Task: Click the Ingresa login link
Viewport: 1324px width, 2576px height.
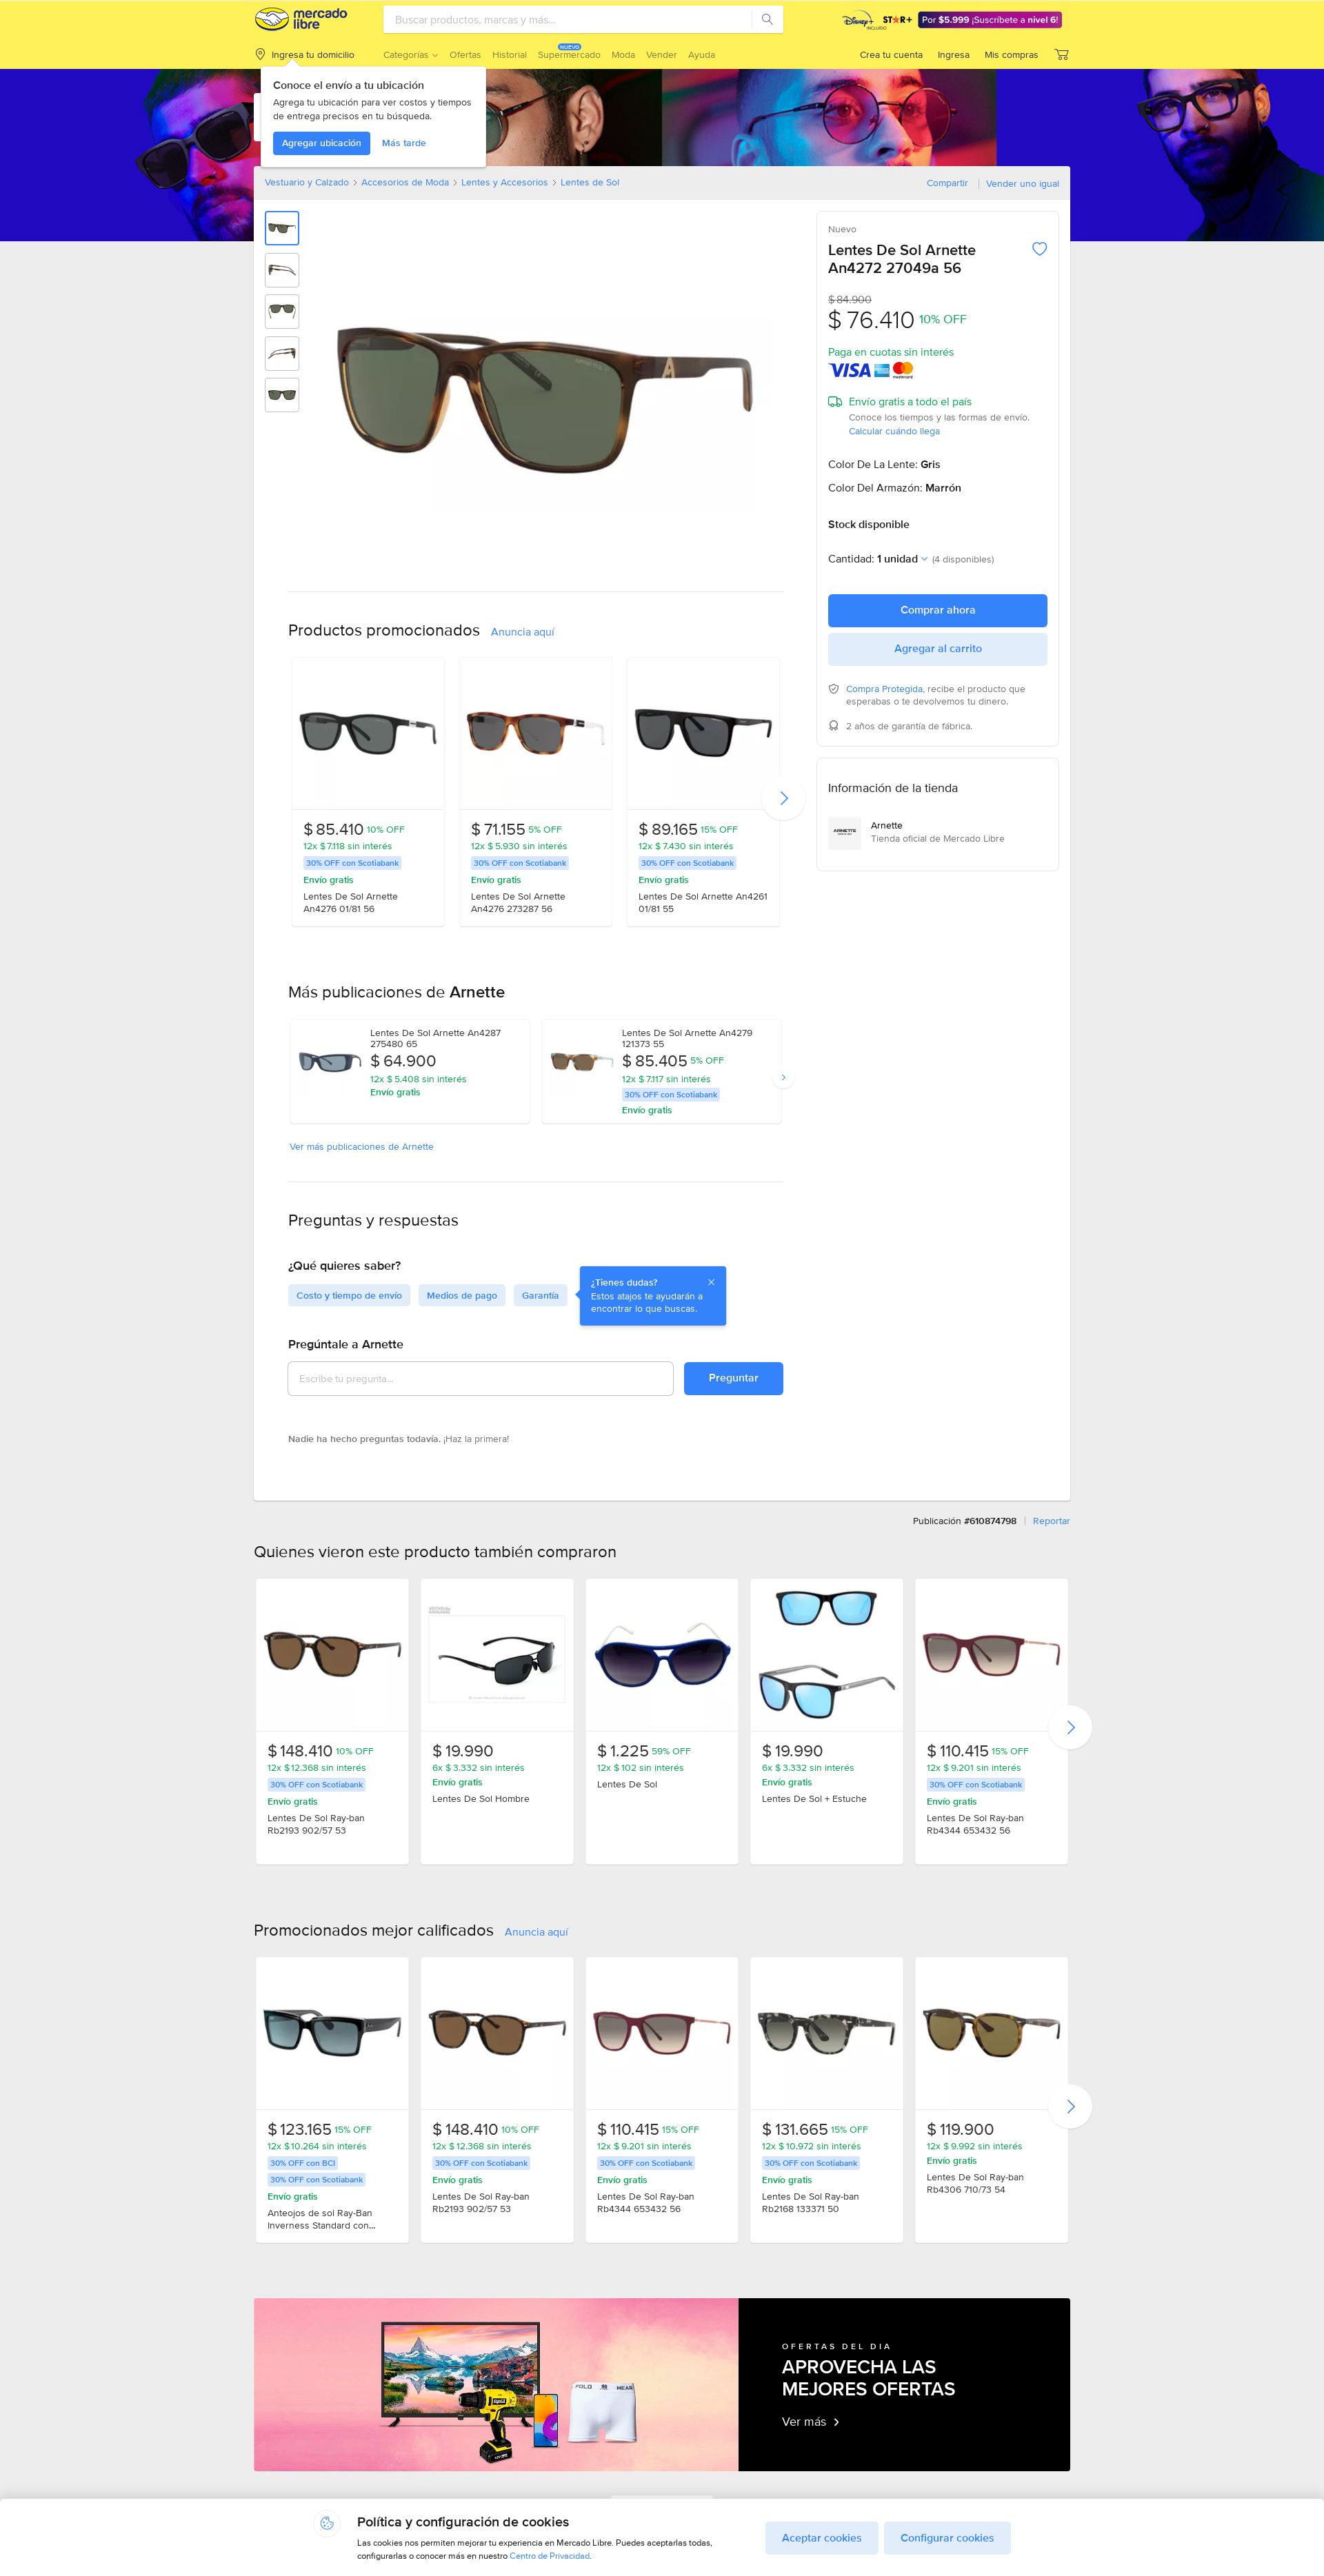Action: click(953, 55)
